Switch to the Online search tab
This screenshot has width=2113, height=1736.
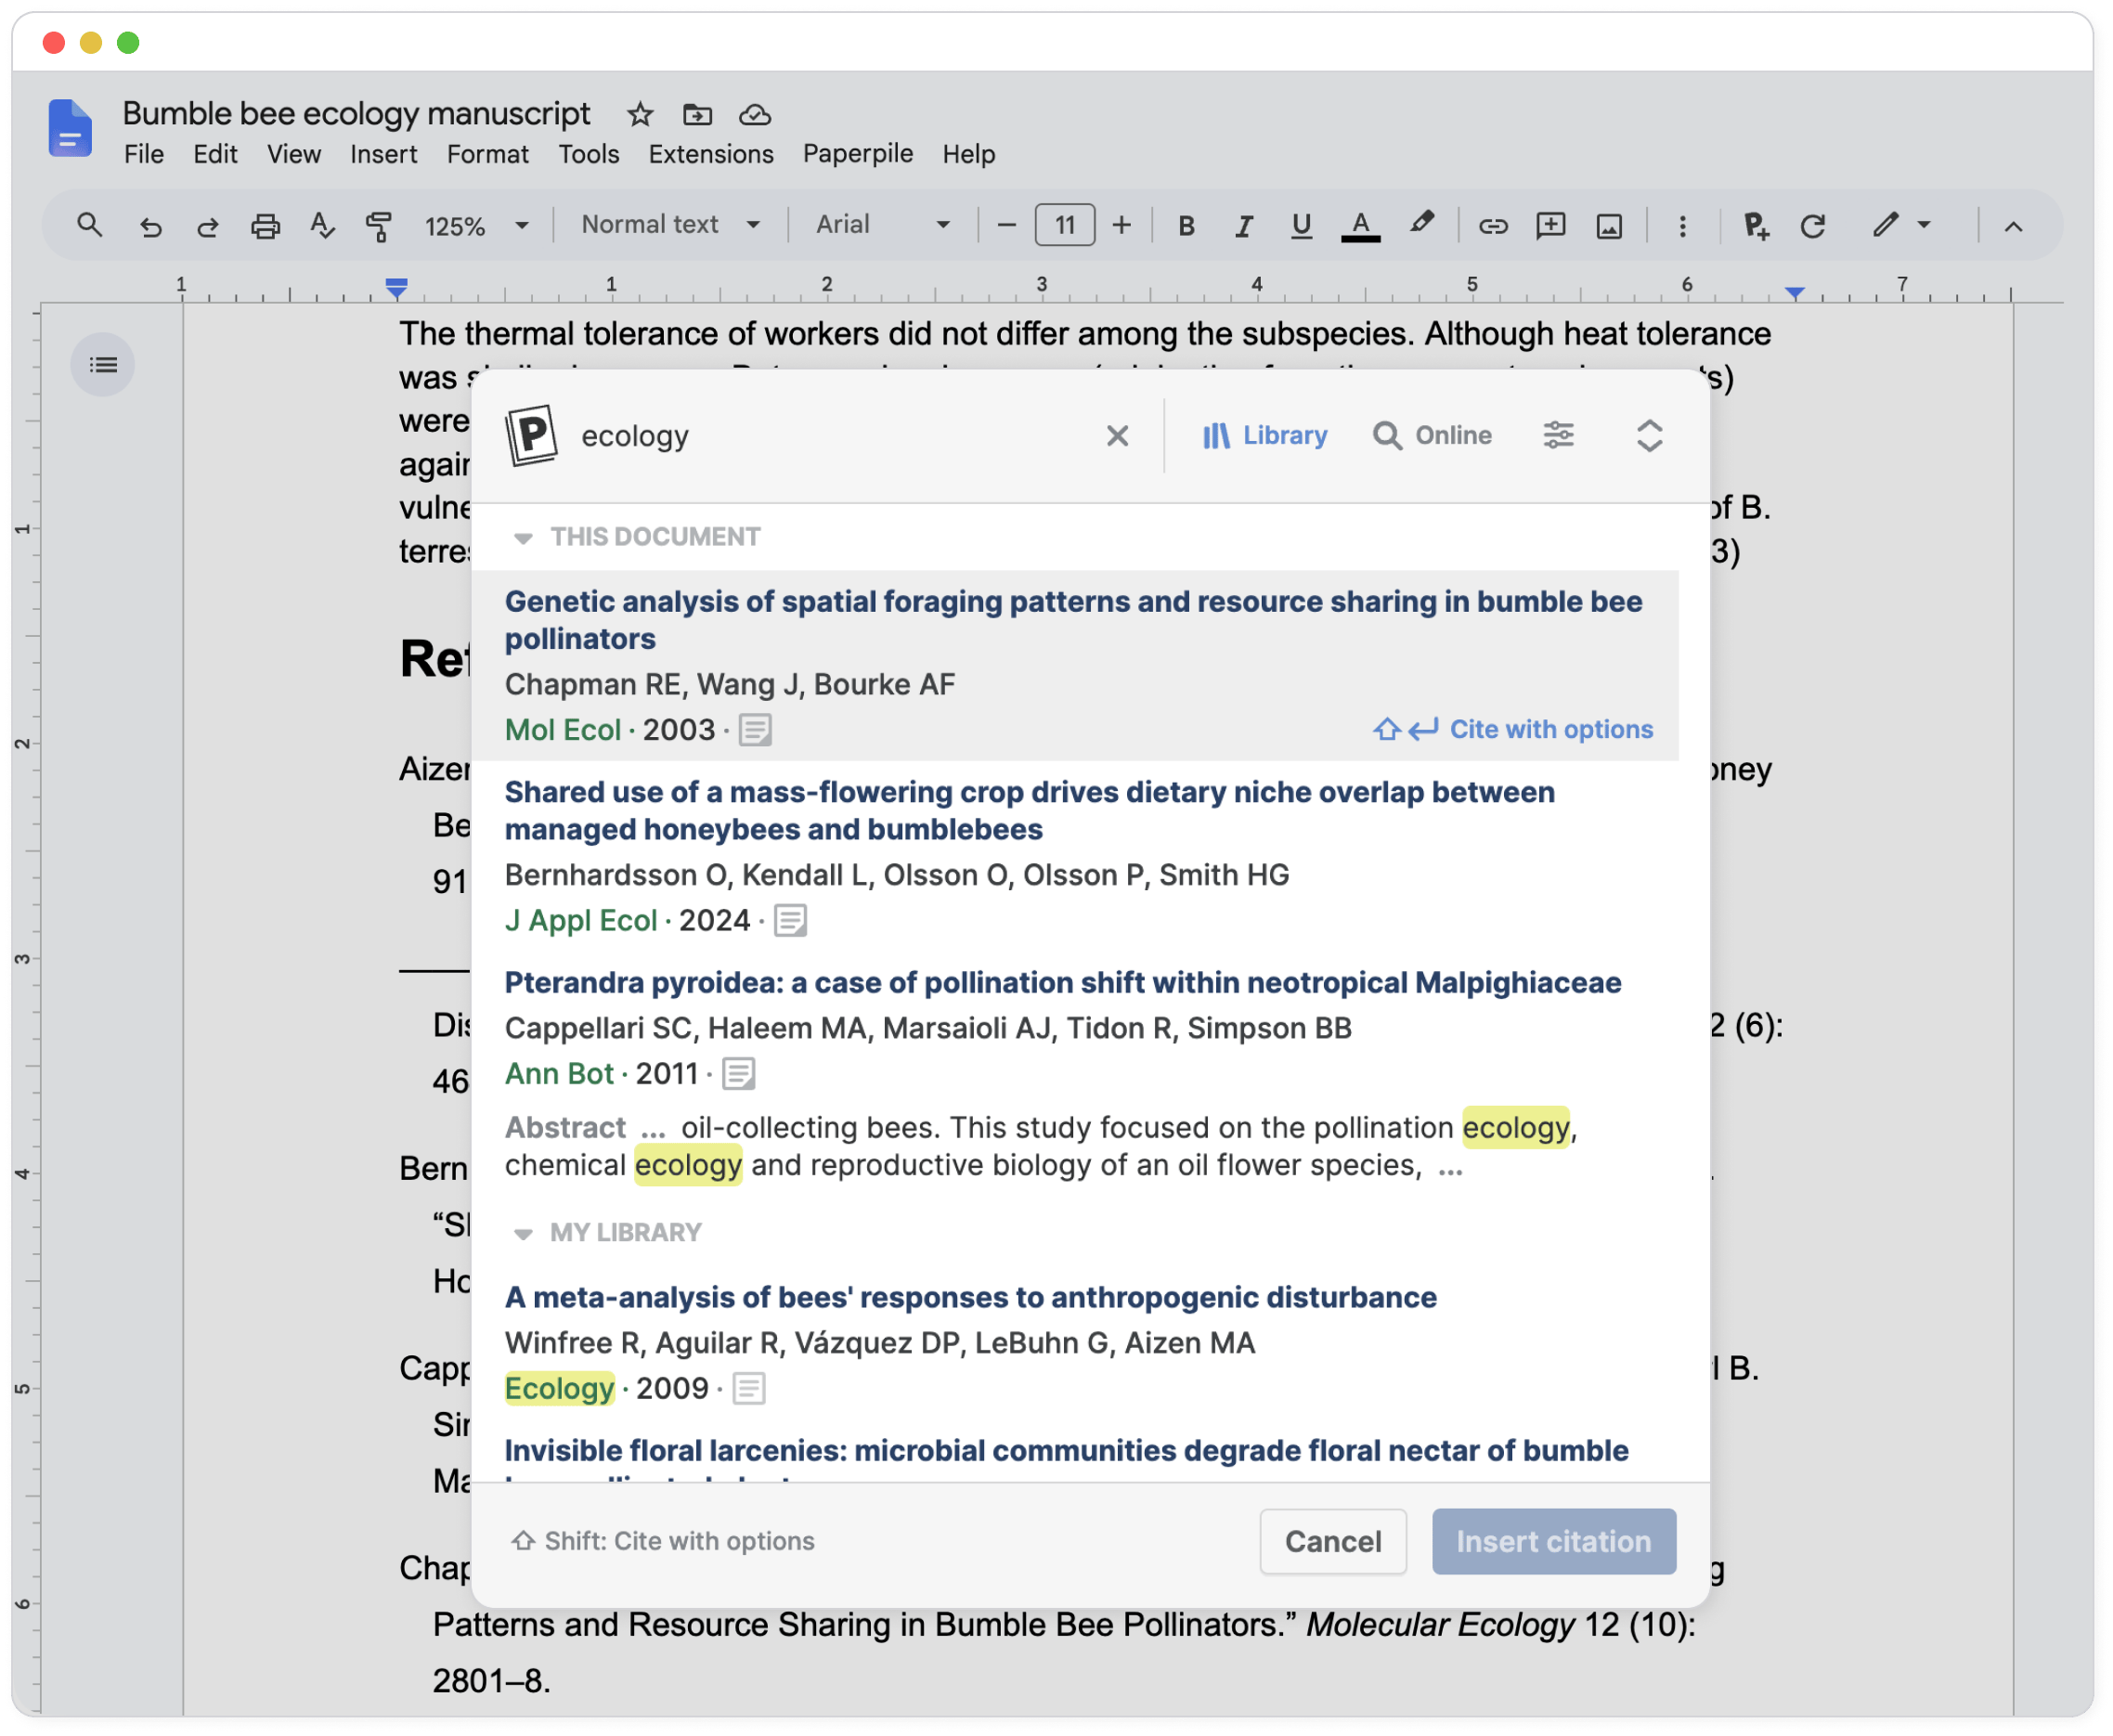1432,436
